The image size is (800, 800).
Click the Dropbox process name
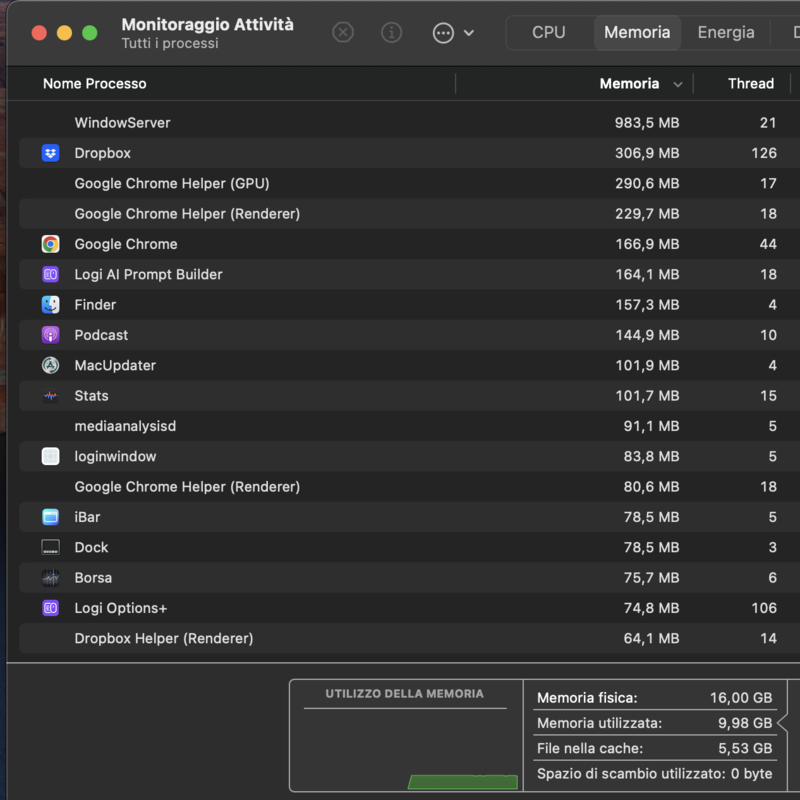103,153
